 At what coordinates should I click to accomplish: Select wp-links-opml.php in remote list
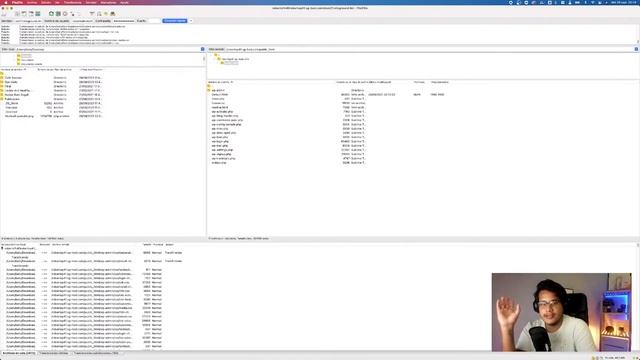224,133
